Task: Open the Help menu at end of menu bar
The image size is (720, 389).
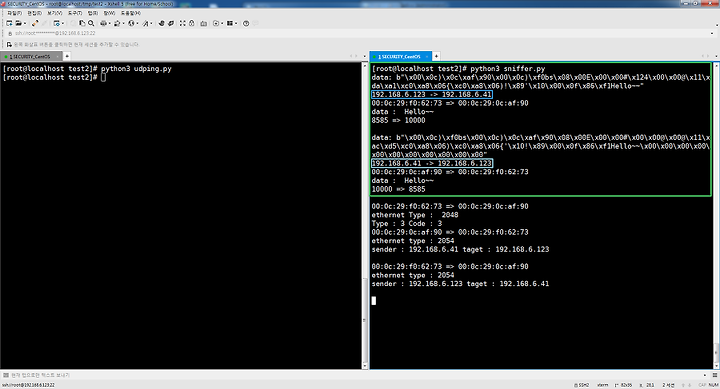Action: (131, 13)
